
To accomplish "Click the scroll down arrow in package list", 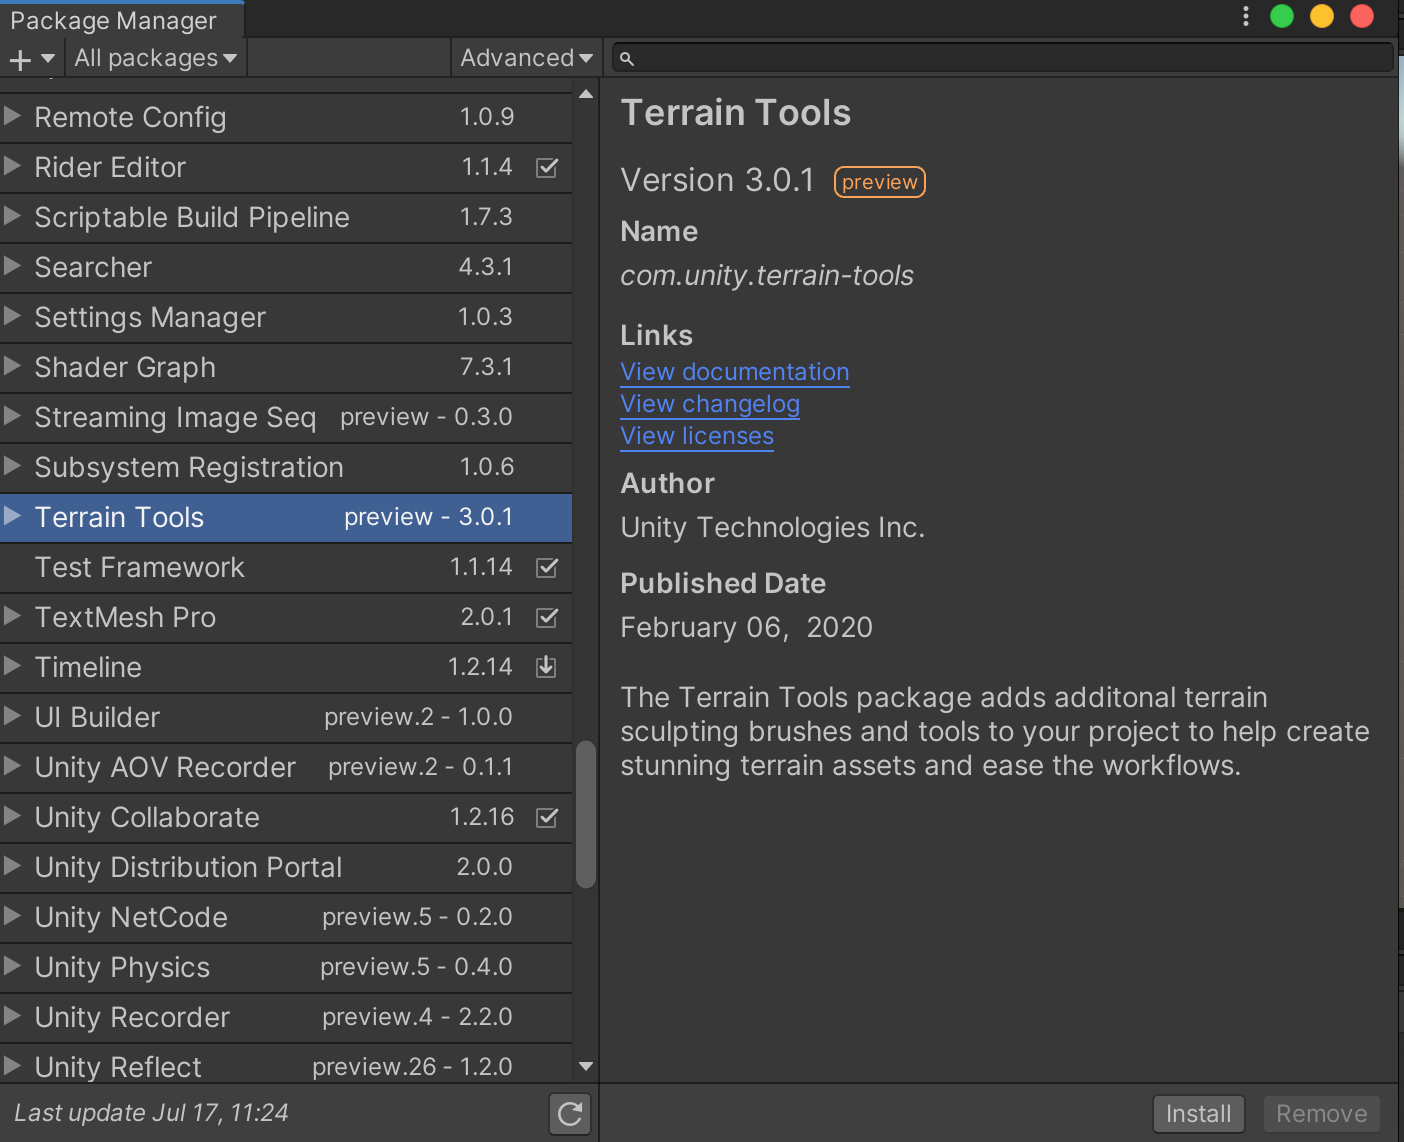I will pos(586,1066).
